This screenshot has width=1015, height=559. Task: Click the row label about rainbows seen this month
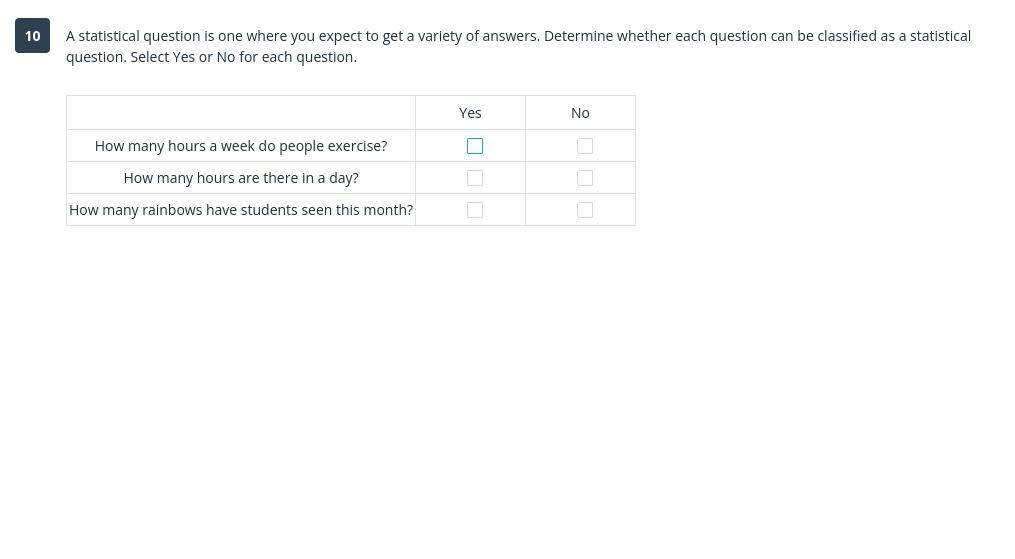[x=241, y=210]
